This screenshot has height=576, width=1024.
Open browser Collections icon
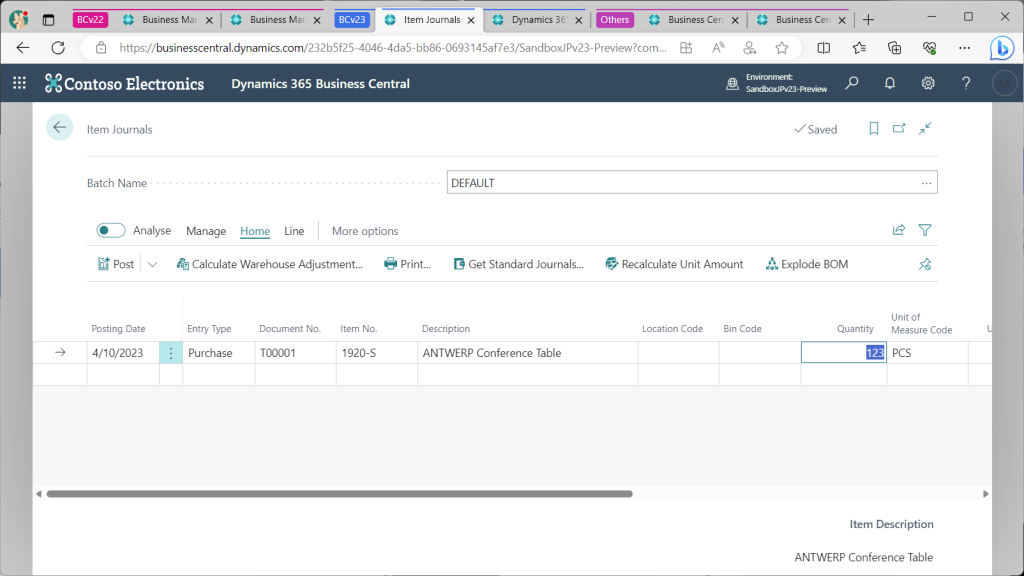(894, 48)
